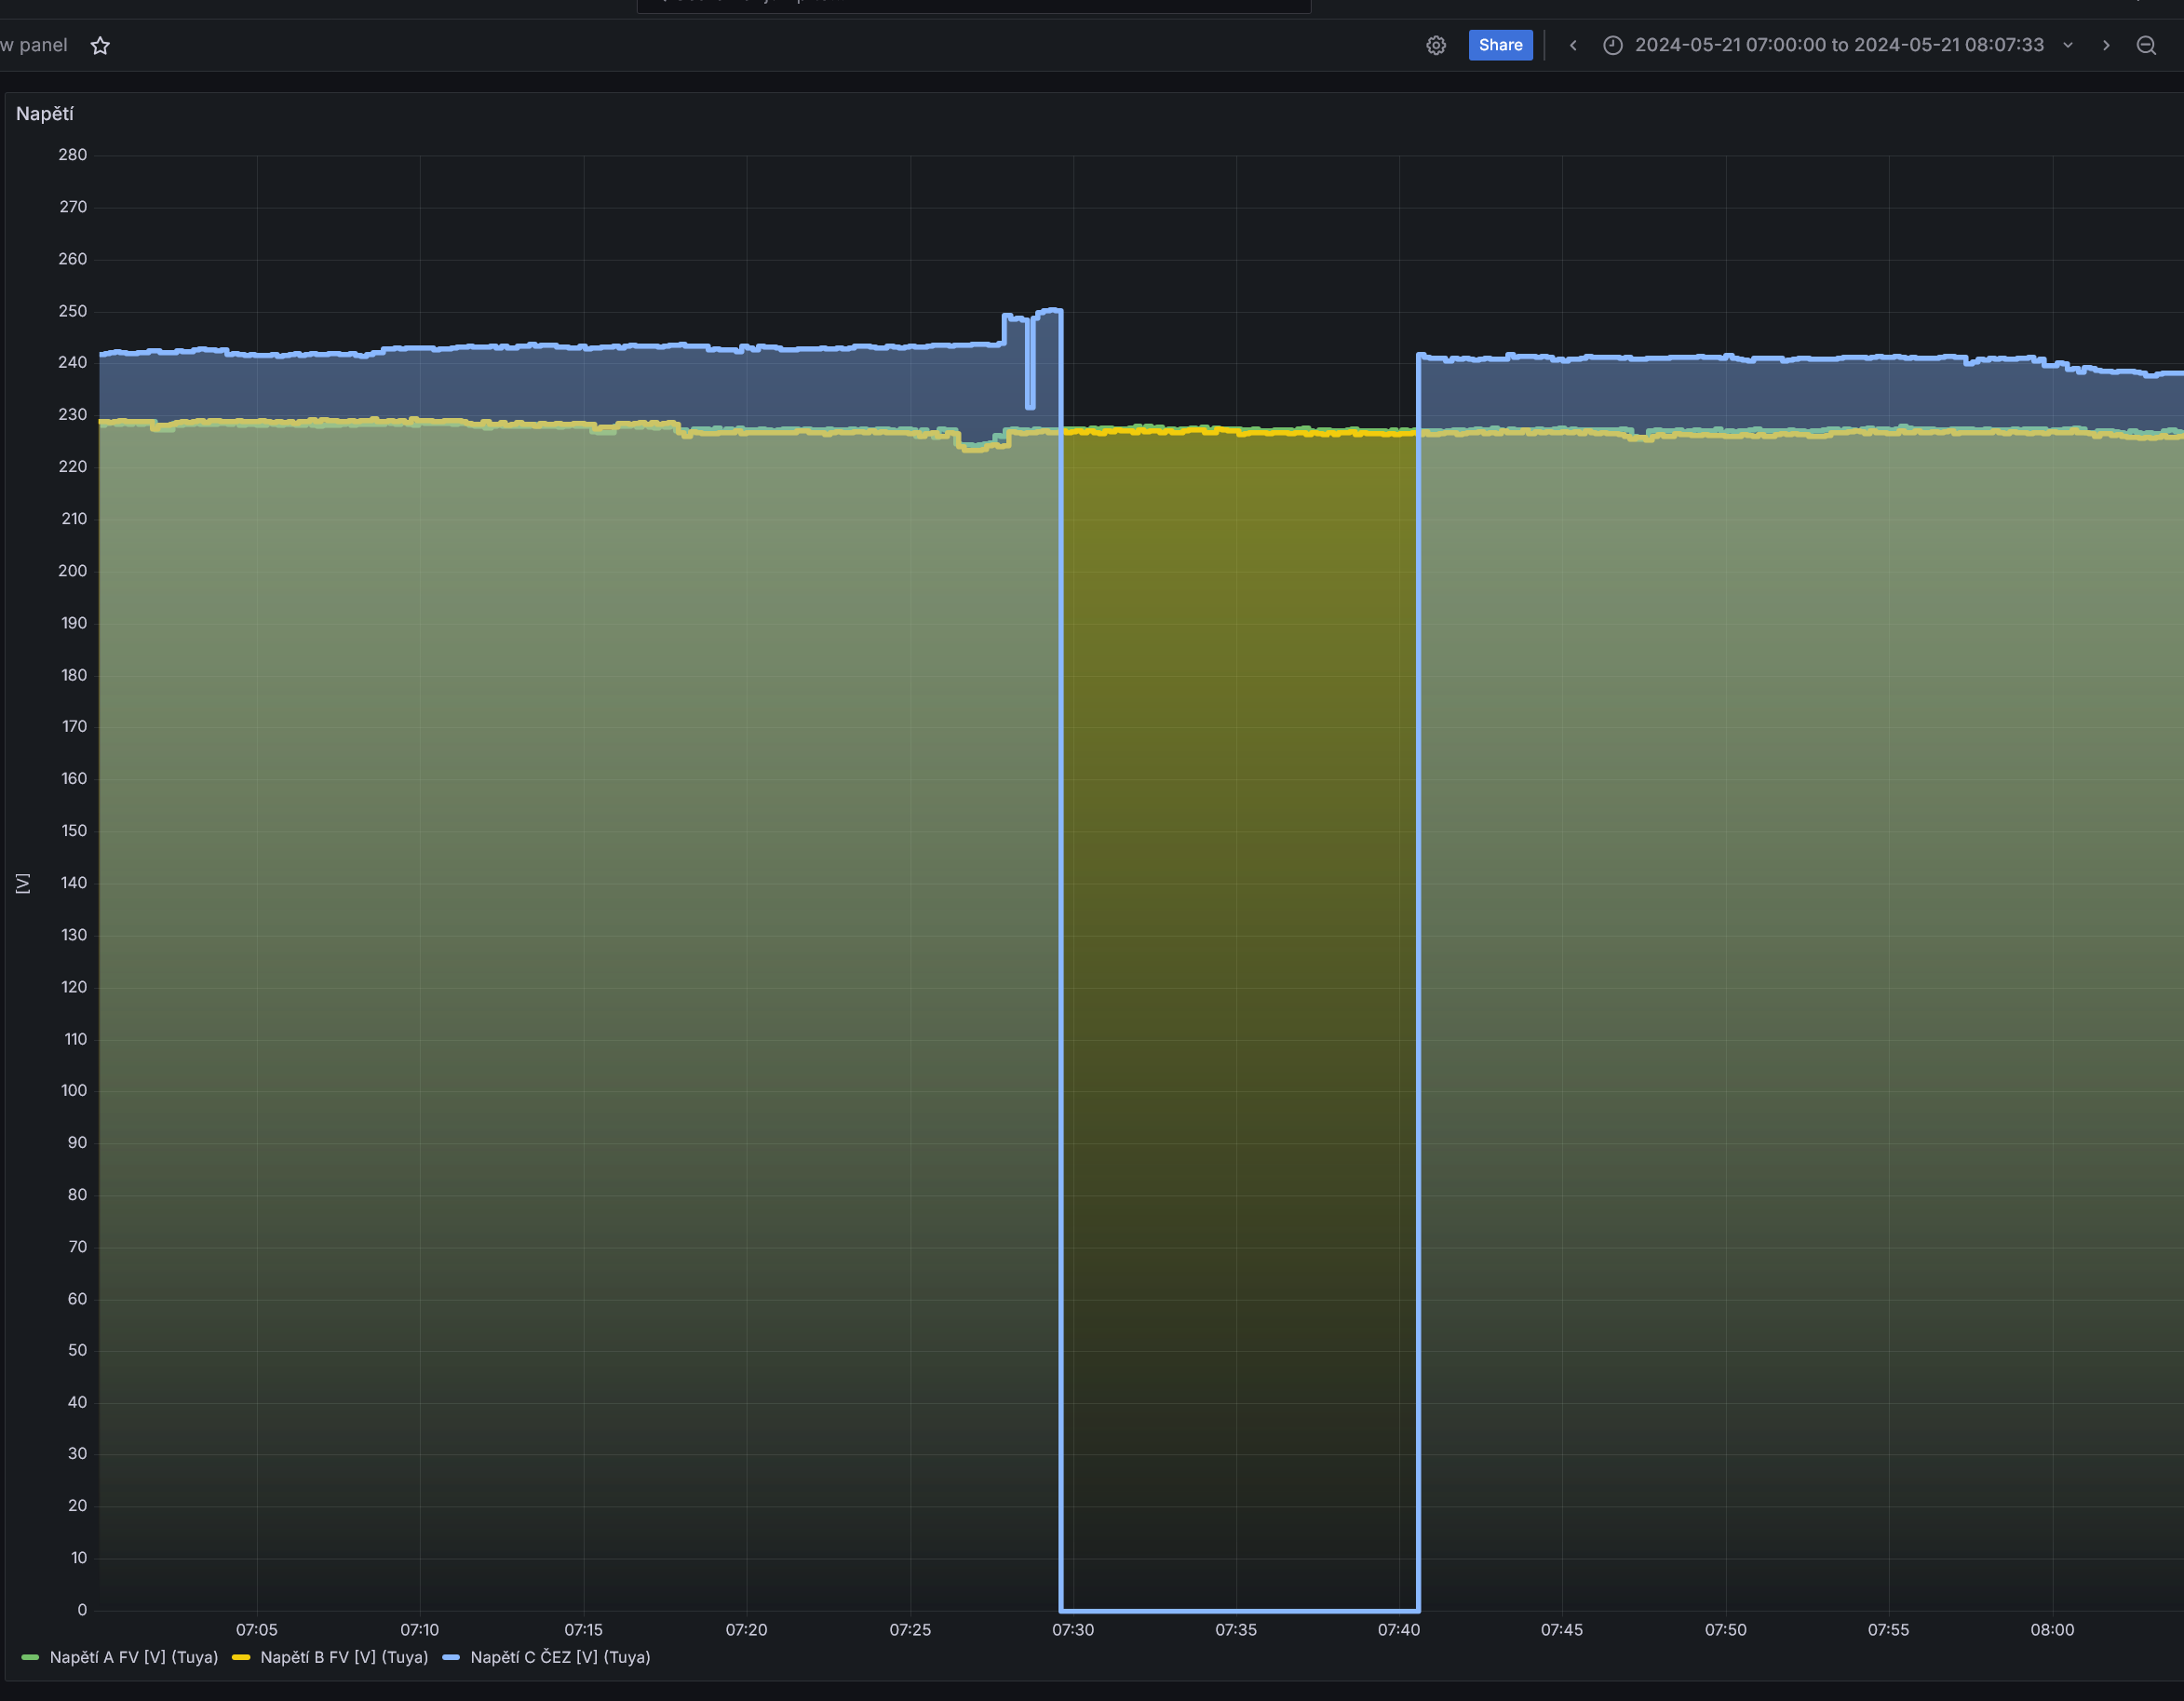Shift time range forward with right arrow
This screenshot has width=2184, height=1701.
point(2106,45)
